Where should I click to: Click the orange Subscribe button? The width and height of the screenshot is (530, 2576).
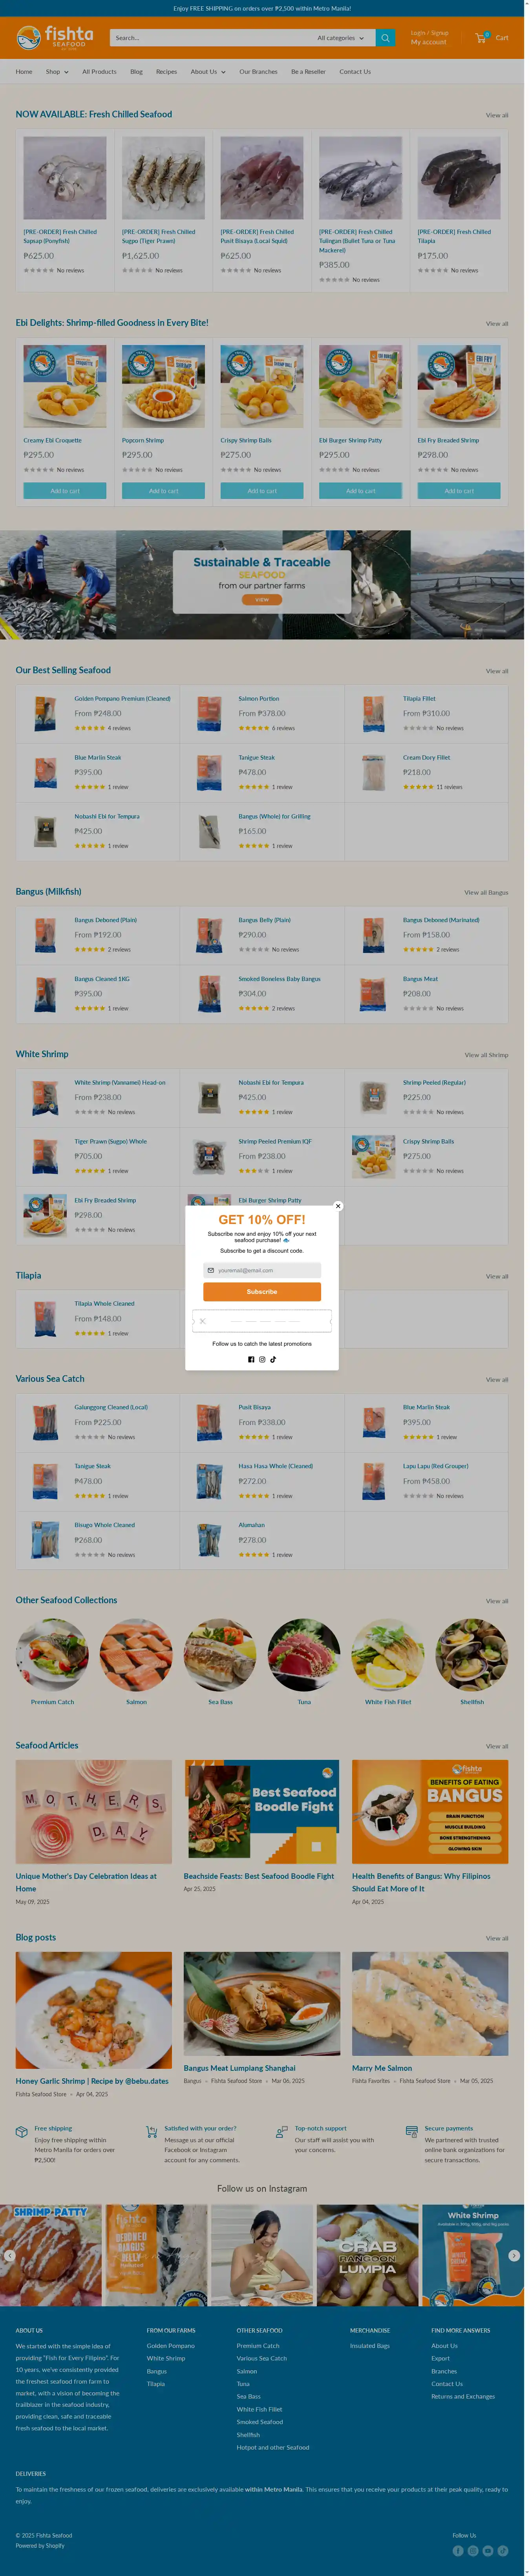click(x=262, y=1291)
